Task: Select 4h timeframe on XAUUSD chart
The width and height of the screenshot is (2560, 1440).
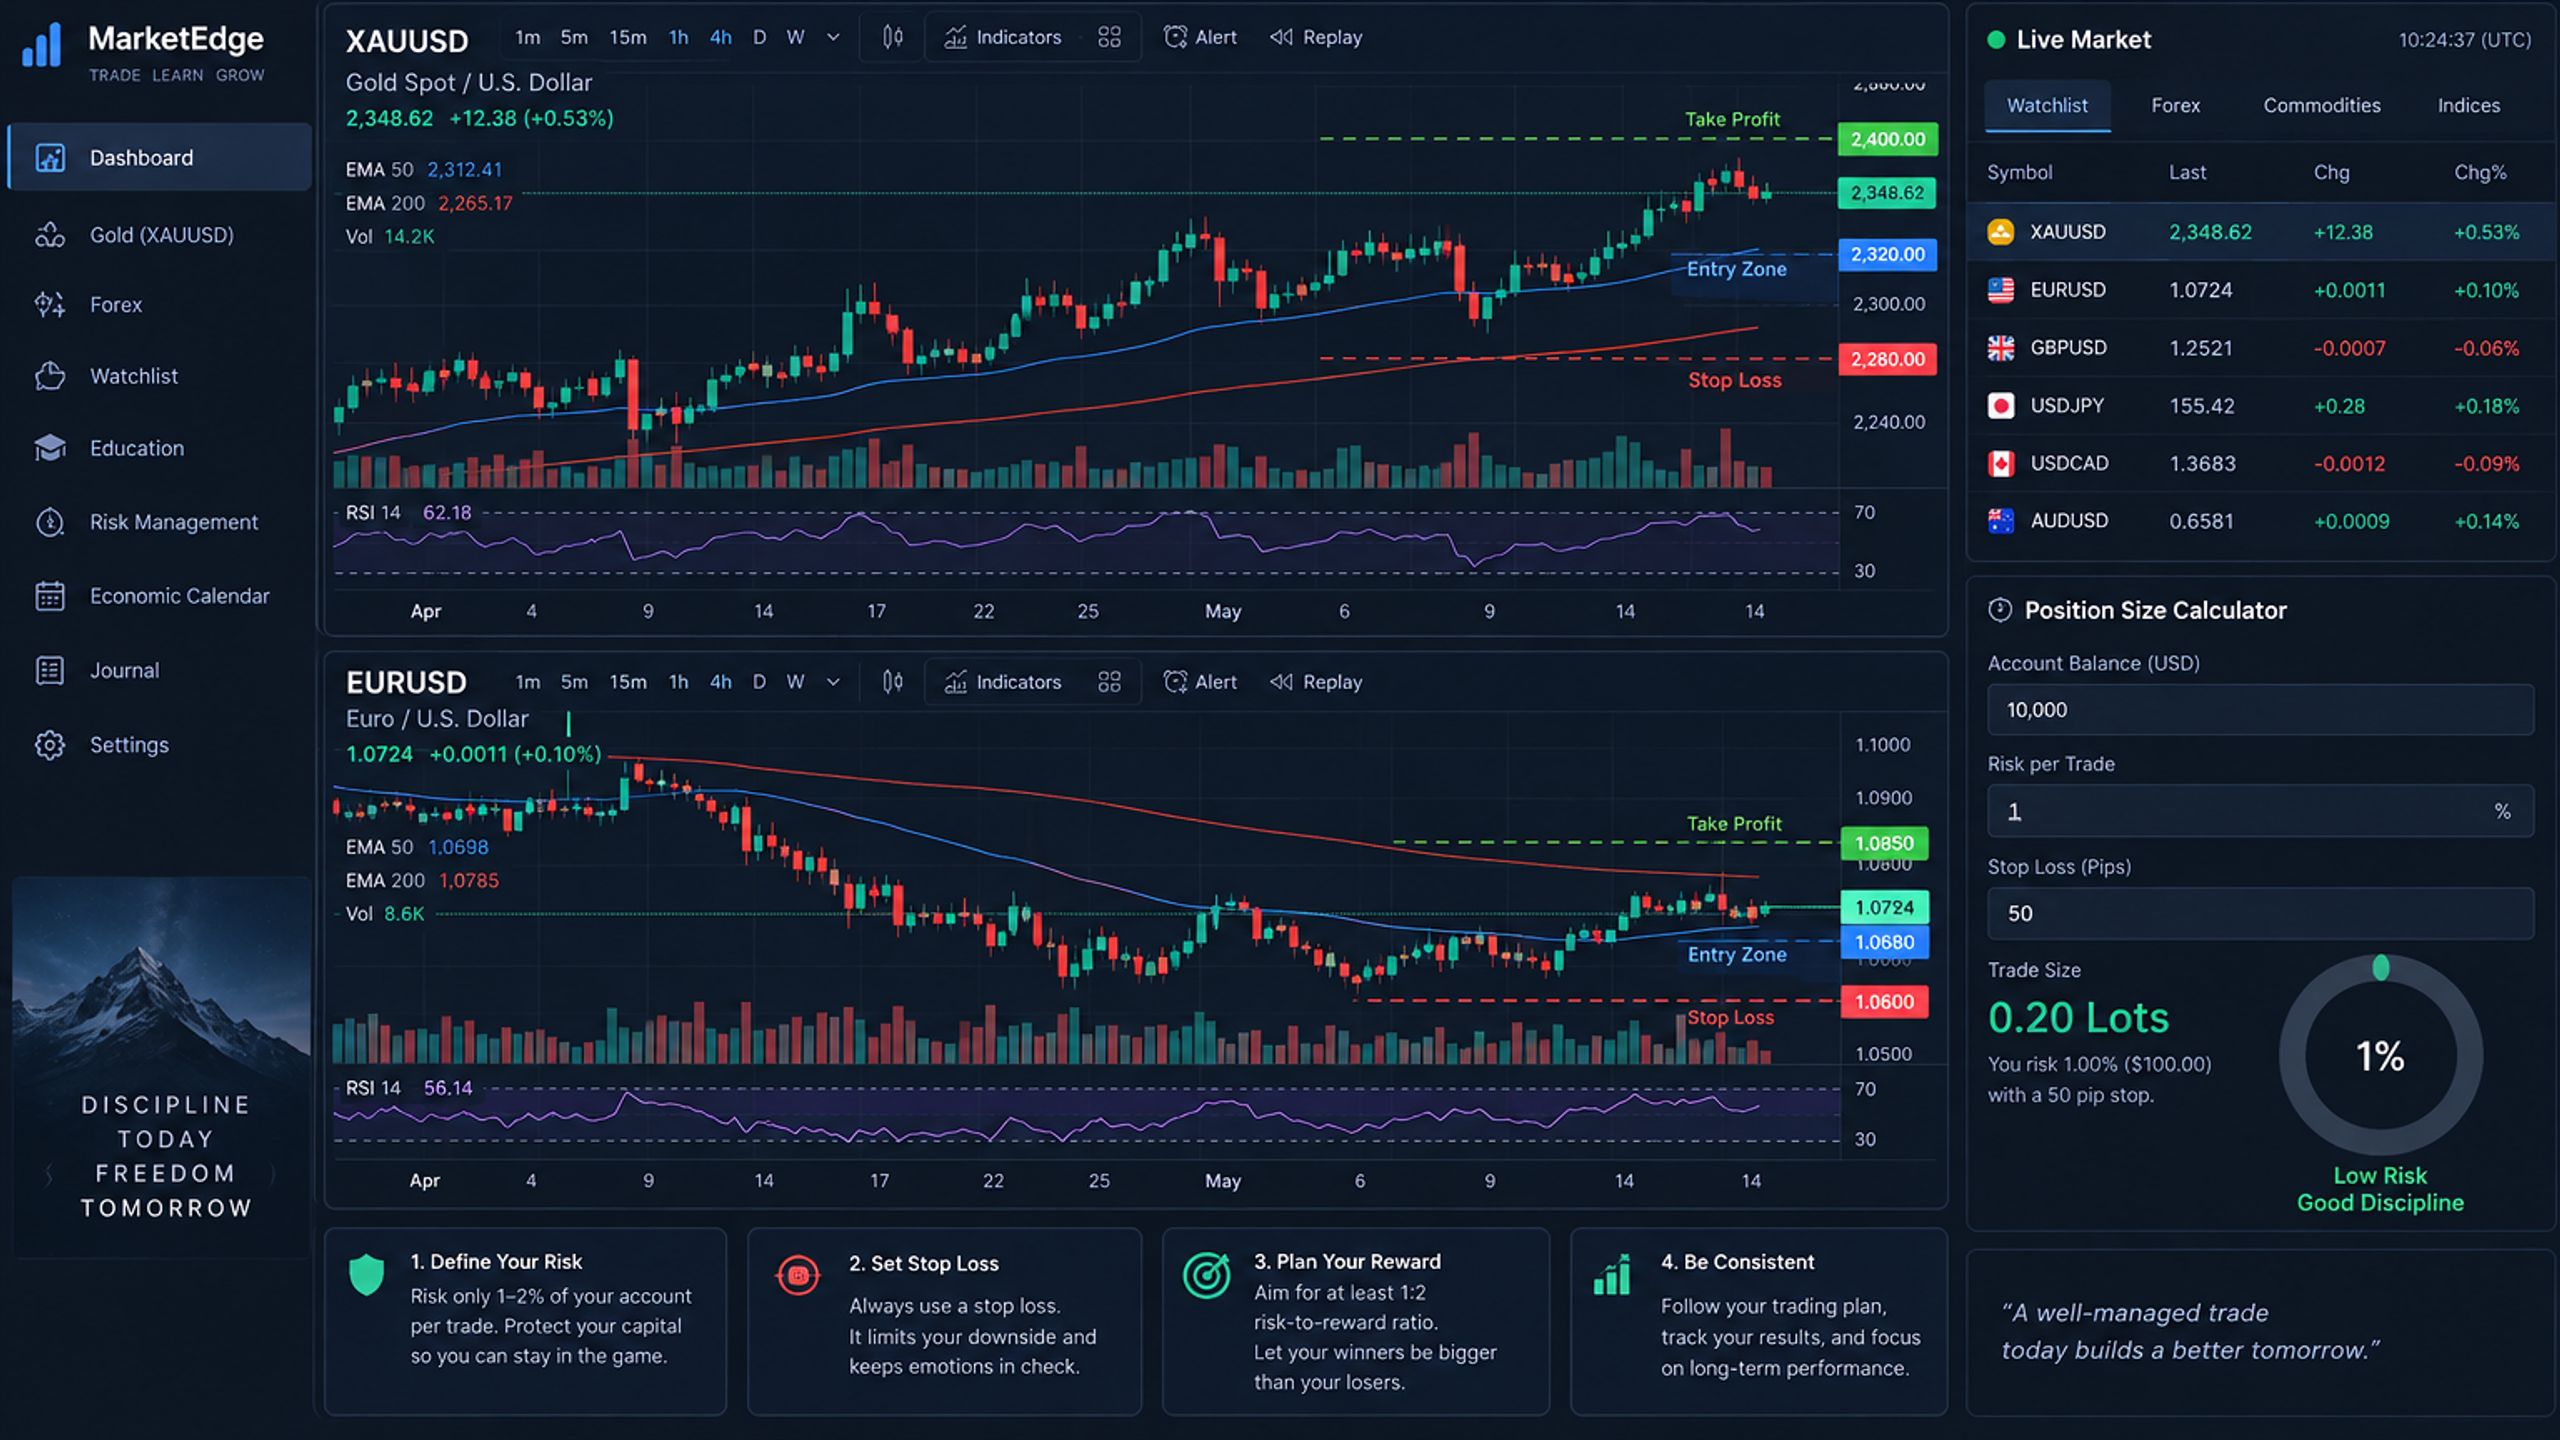Action: click(721, 37)
